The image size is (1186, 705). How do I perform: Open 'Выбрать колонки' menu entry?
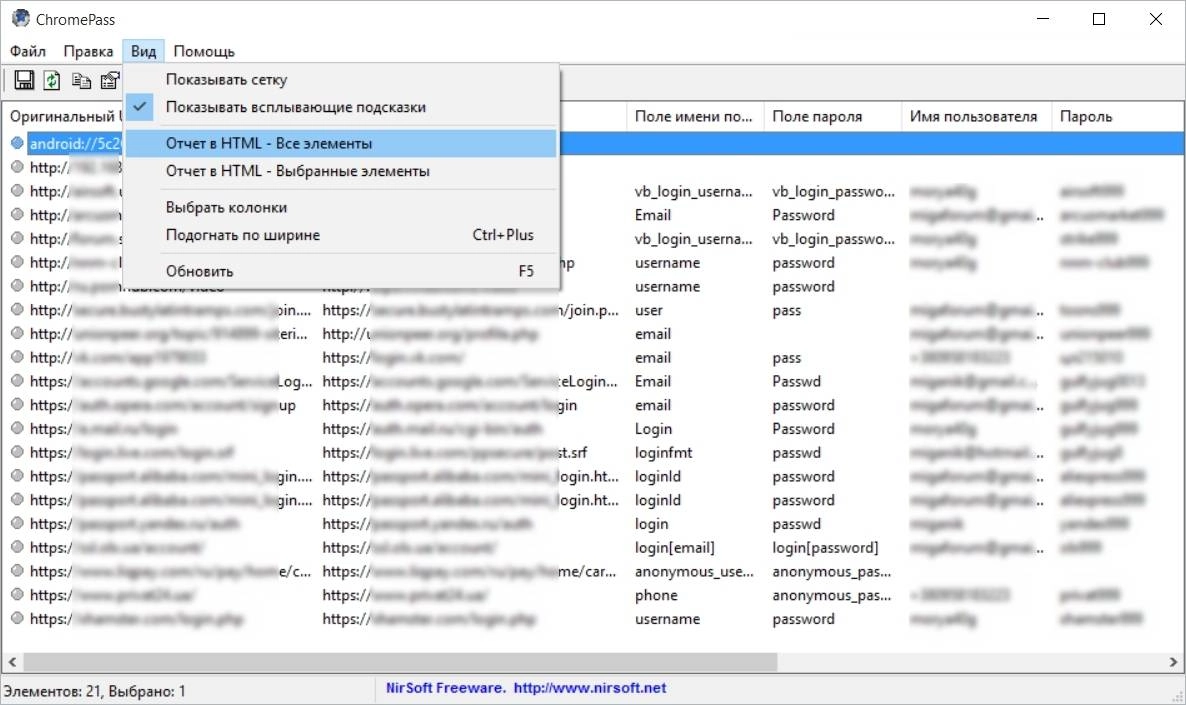coord(341,207)
